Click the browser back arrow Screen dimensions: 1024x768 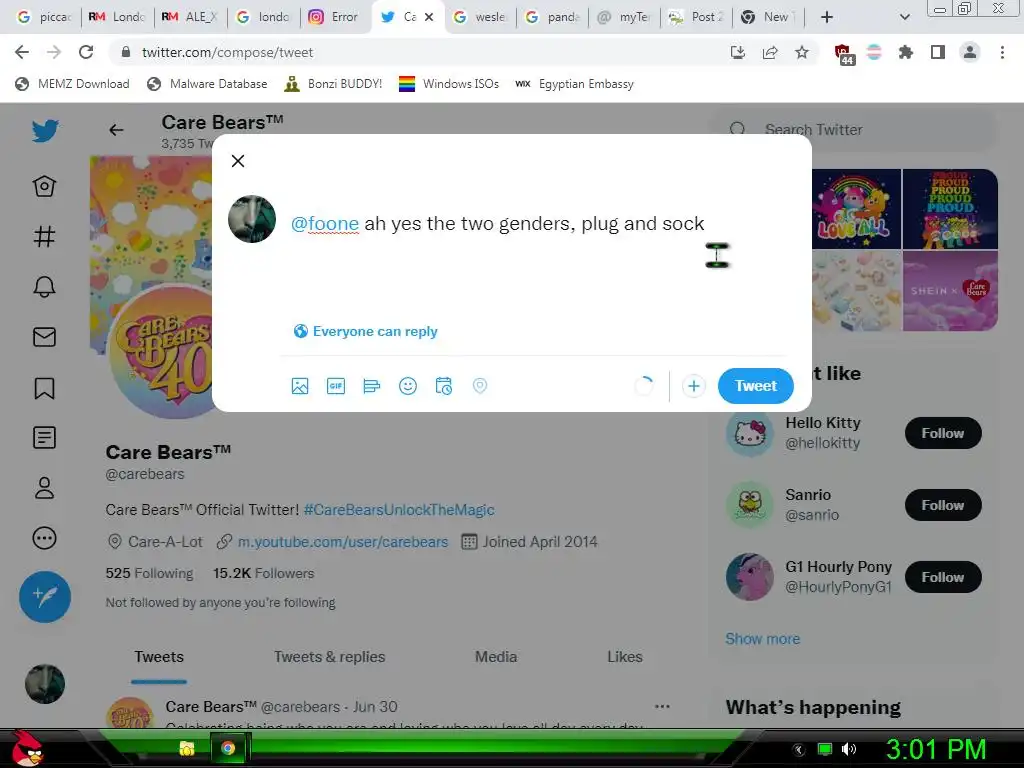22,52
